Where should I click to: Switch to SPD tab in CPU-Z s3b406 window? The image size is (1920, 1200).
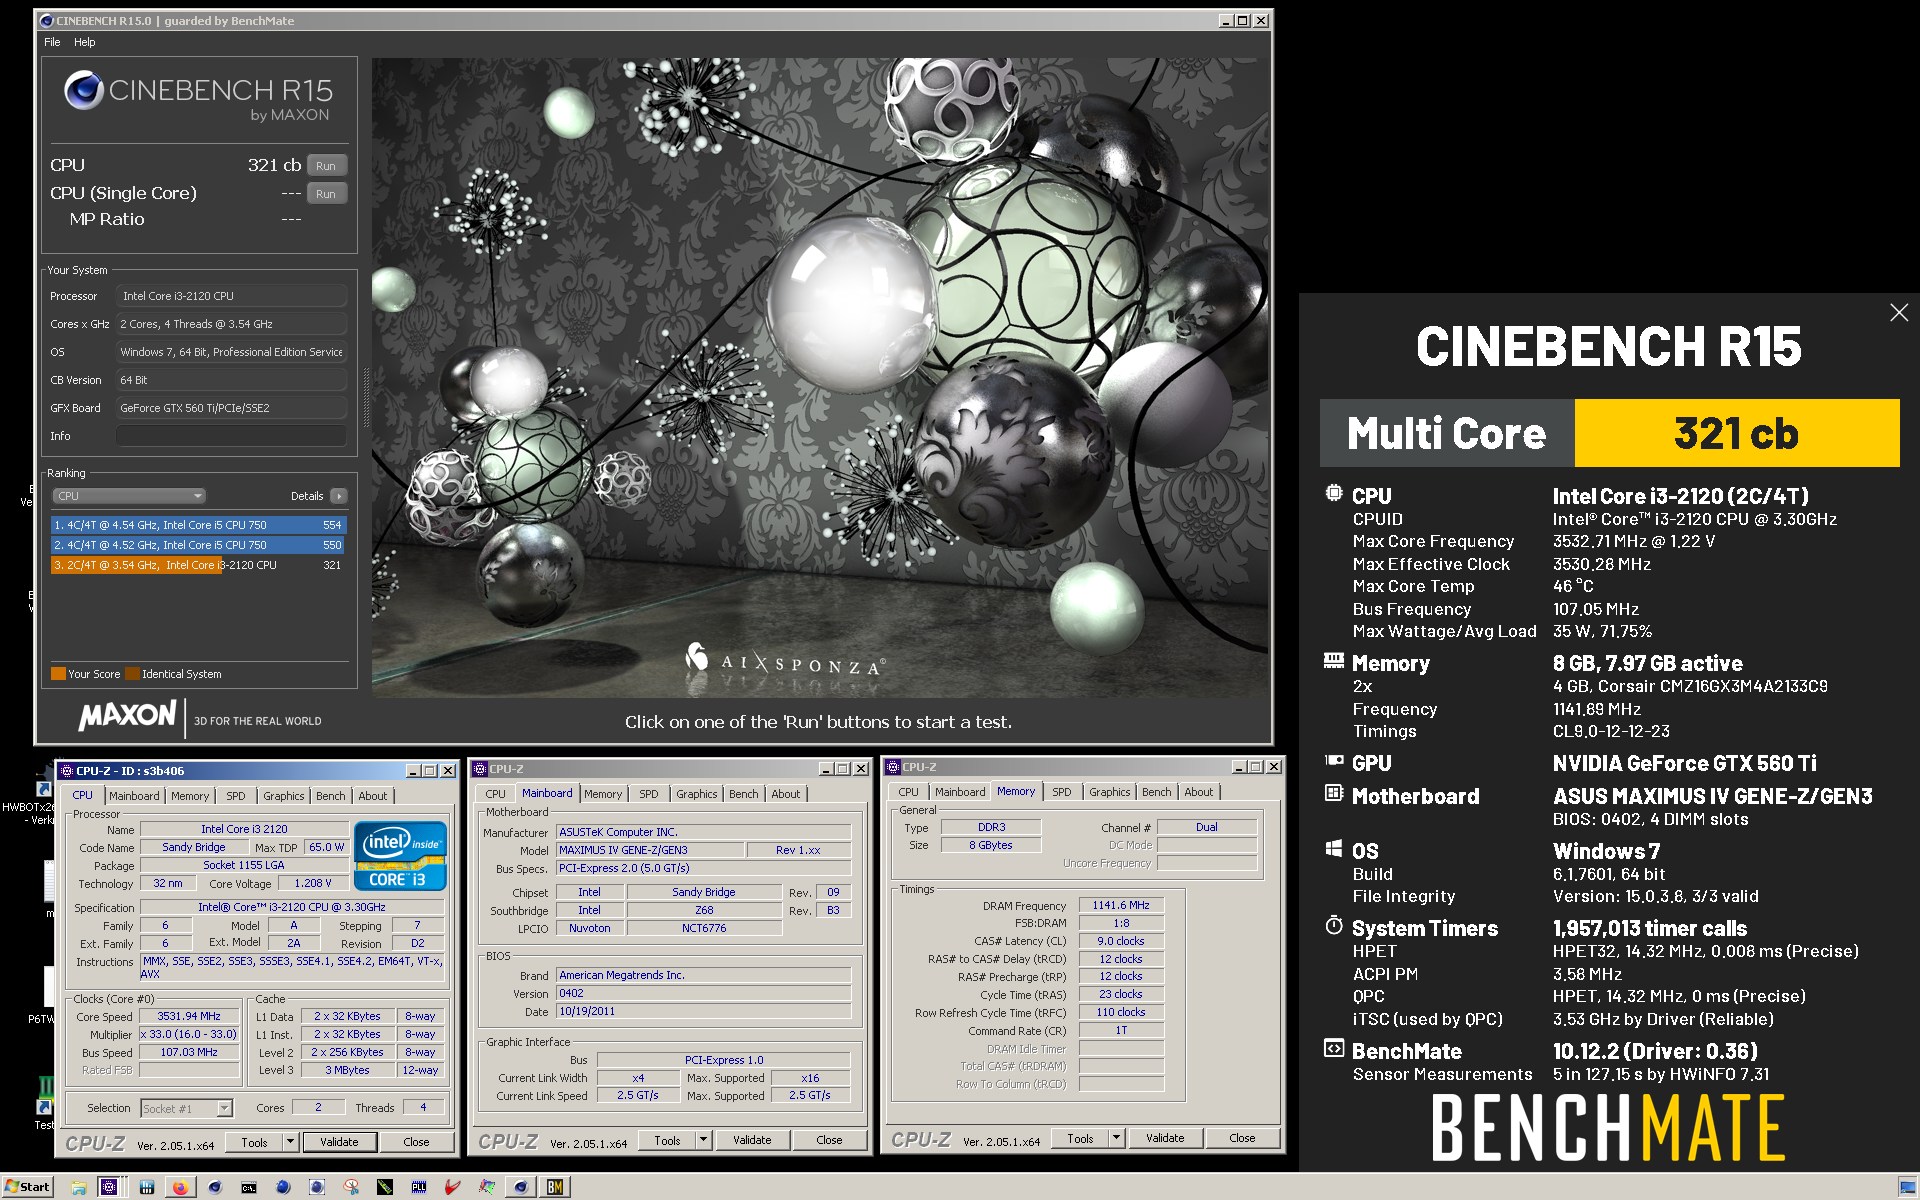pos(235,796)
